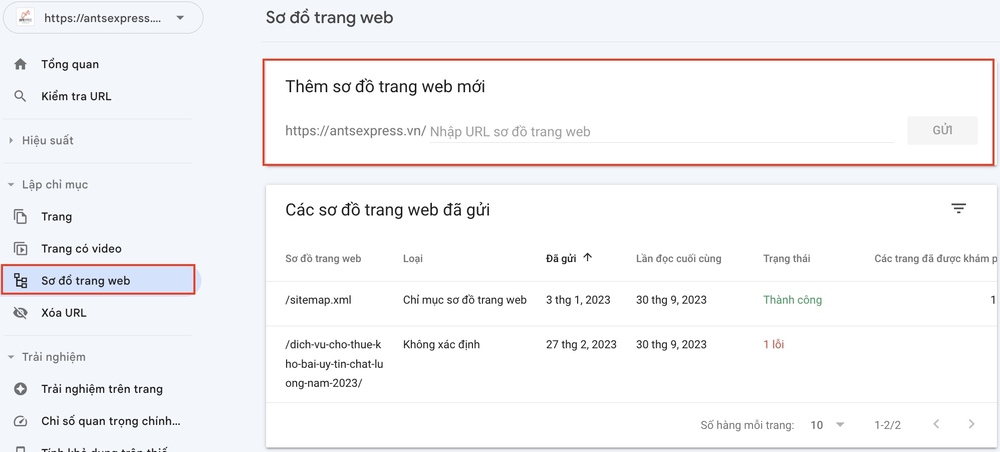The image size is (1000, 452).
Task: Focus the Nhập URL sơ đồ trang web field
Action: pos(661,132)
